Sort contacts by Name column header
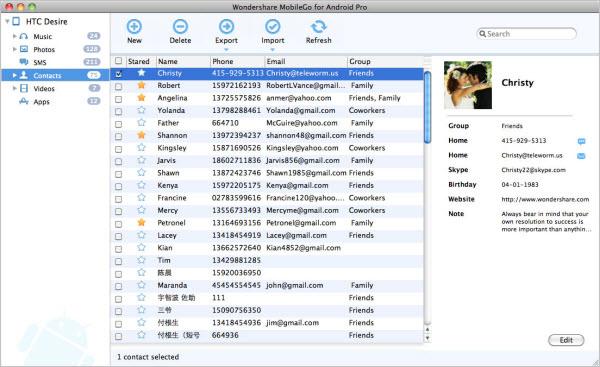The image size is (600, 367). (183, 61)
